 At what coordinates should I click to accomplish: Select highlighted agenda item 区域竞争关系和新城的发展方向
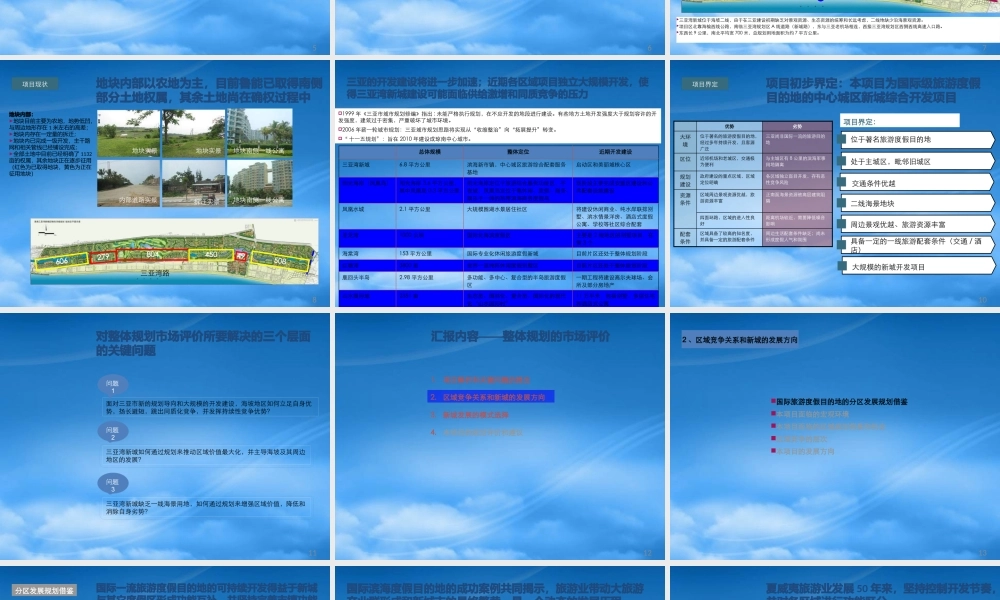coord(490,397)
